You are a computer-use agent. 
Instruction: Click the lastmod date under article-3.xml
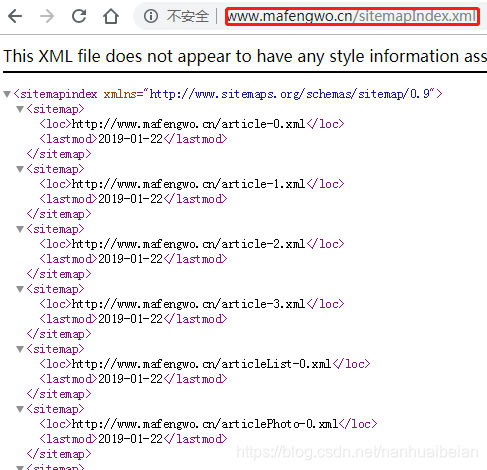tap(130, 319)
